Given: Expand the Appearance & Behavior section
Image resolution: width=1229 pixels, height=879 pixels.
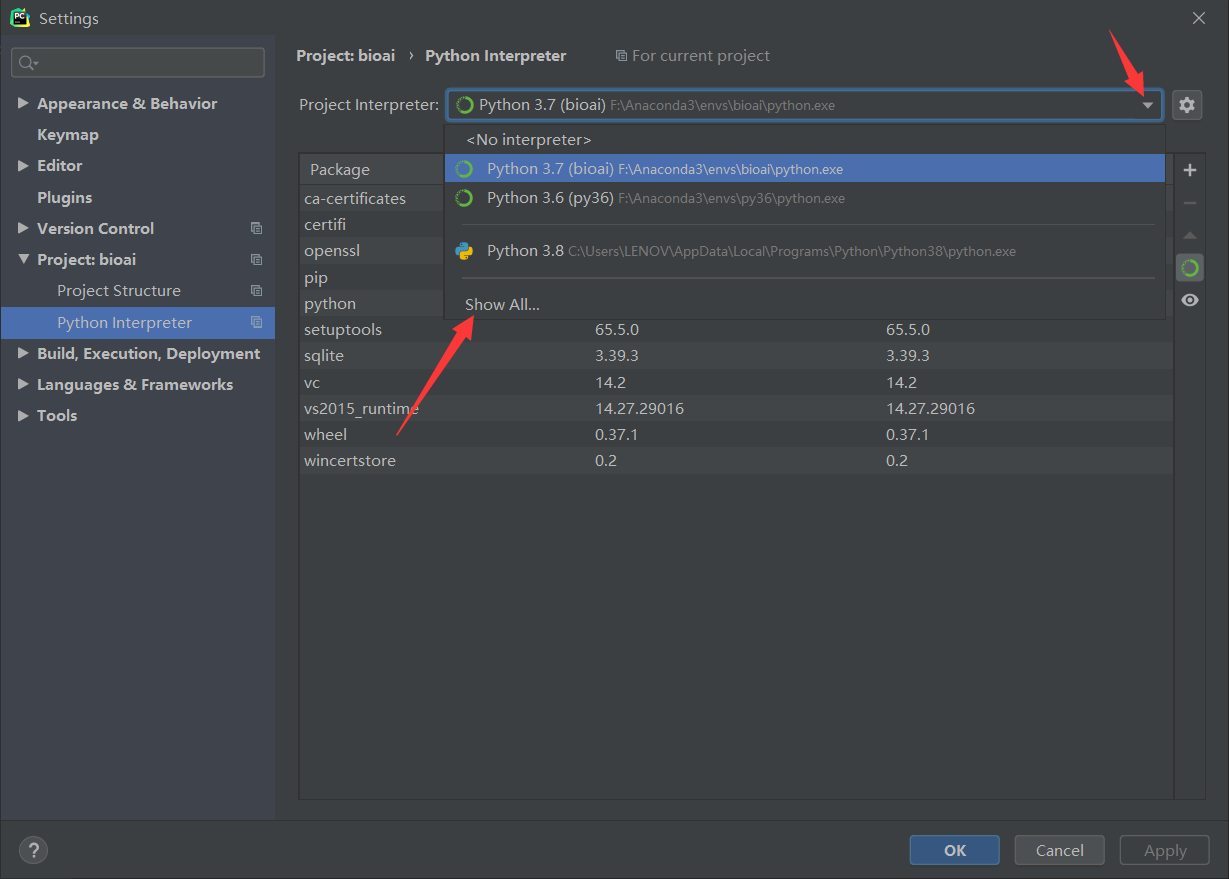Looking at the screenshot, I should [23, 103].
